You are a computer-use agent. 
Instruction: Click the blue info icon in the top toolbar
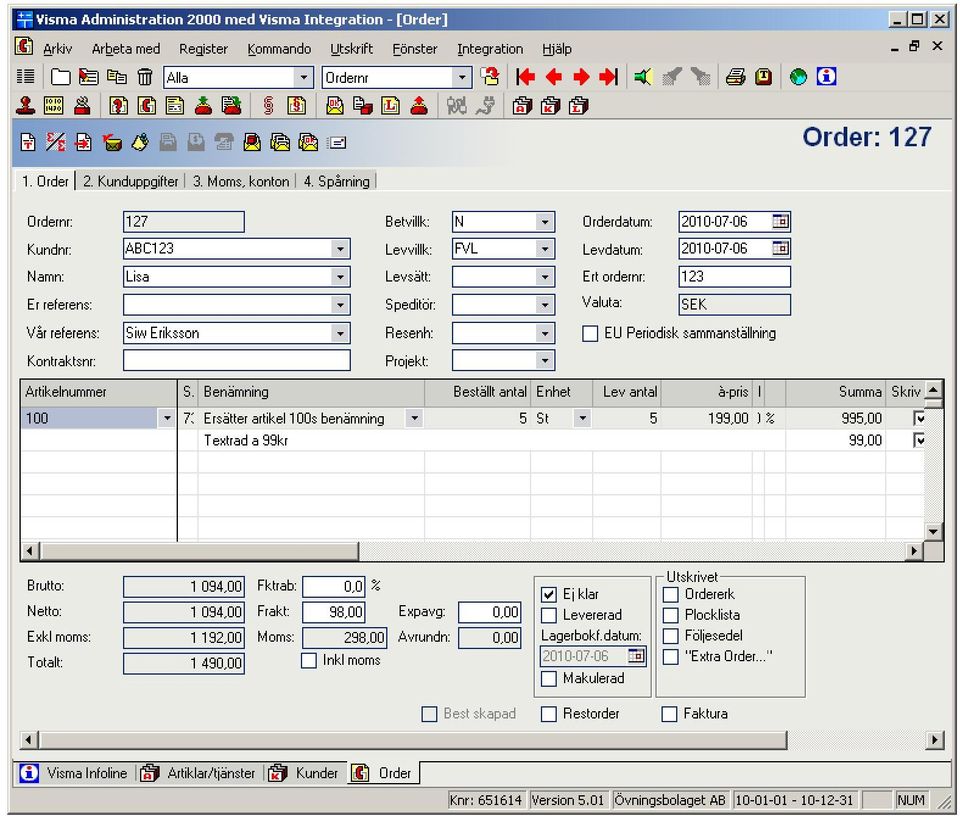tap(826, 77)
